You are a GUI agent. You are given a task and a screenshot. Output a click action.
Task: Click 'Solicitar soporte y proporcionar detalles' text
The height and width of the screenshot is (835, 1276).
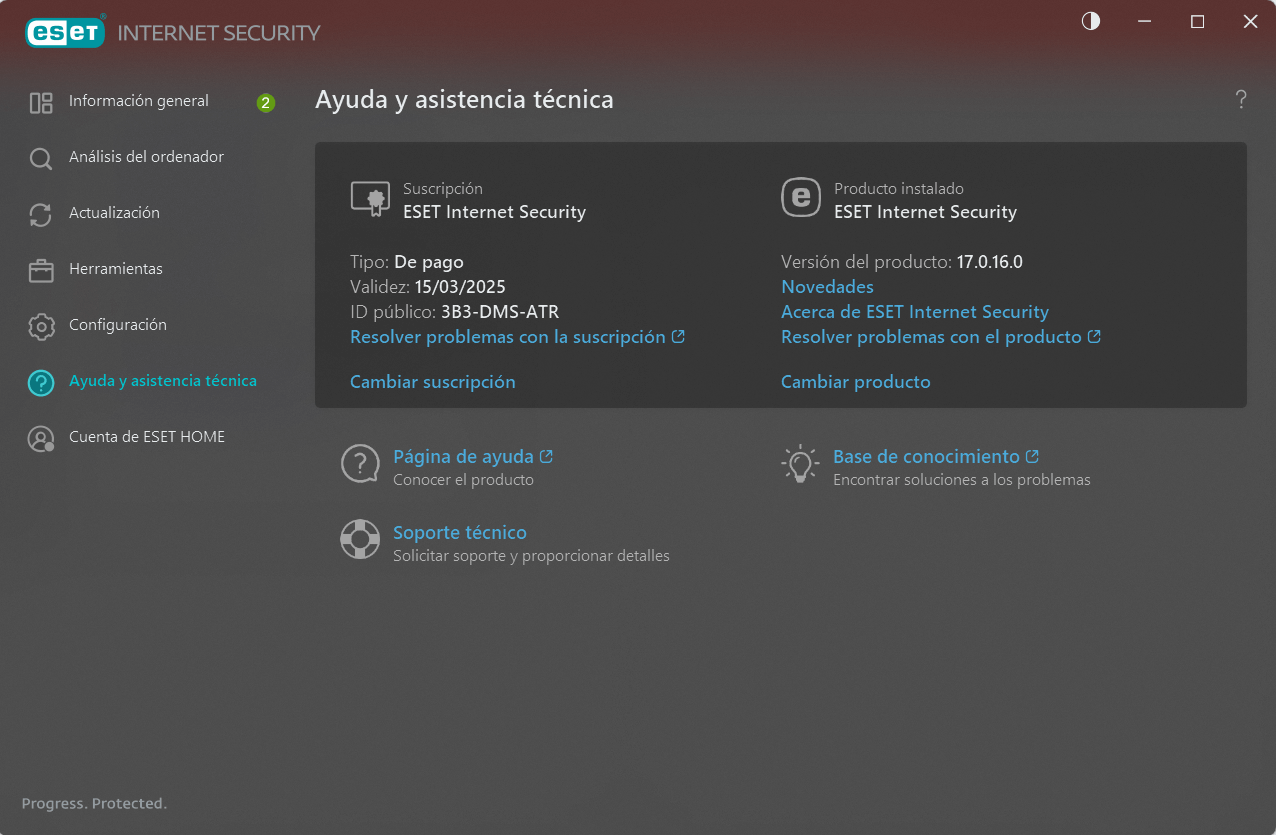[531, 556]
